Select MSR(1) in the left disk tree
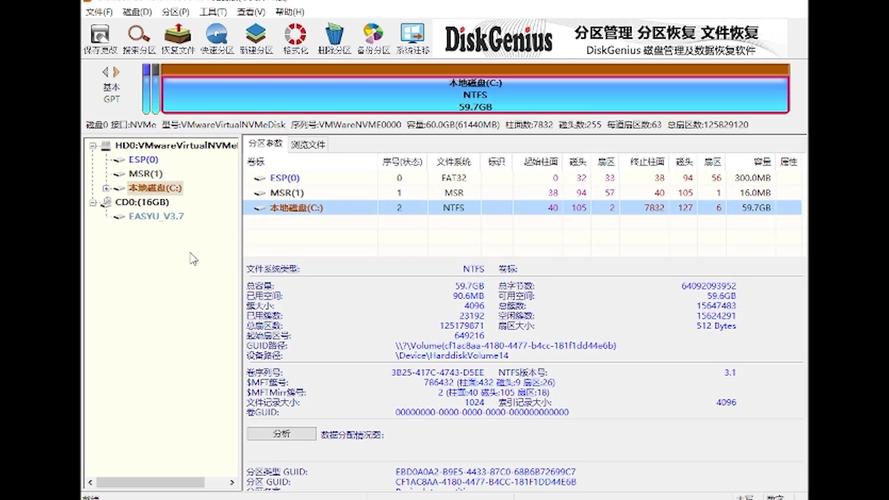 (145, 174)
